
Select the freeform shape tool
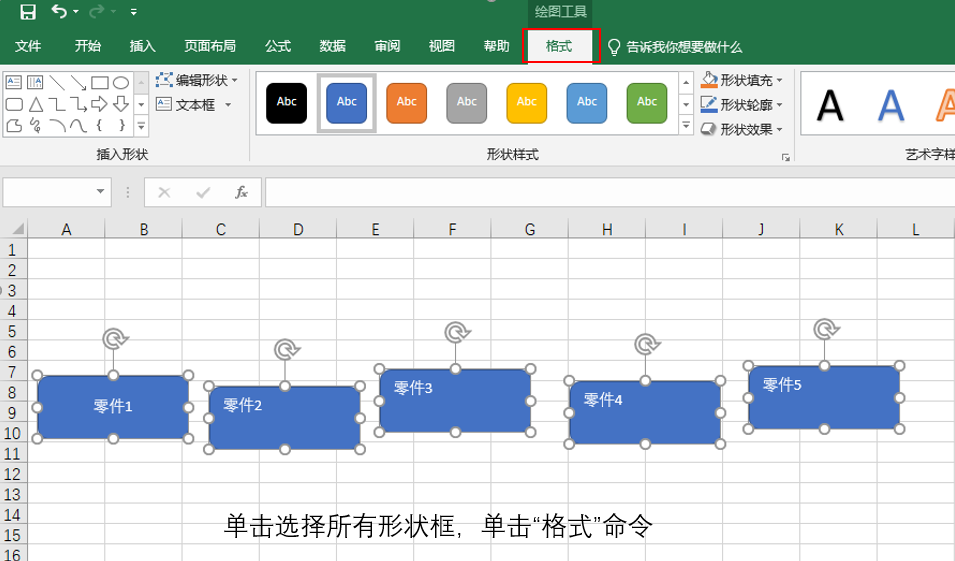click(x=14, y=125)
